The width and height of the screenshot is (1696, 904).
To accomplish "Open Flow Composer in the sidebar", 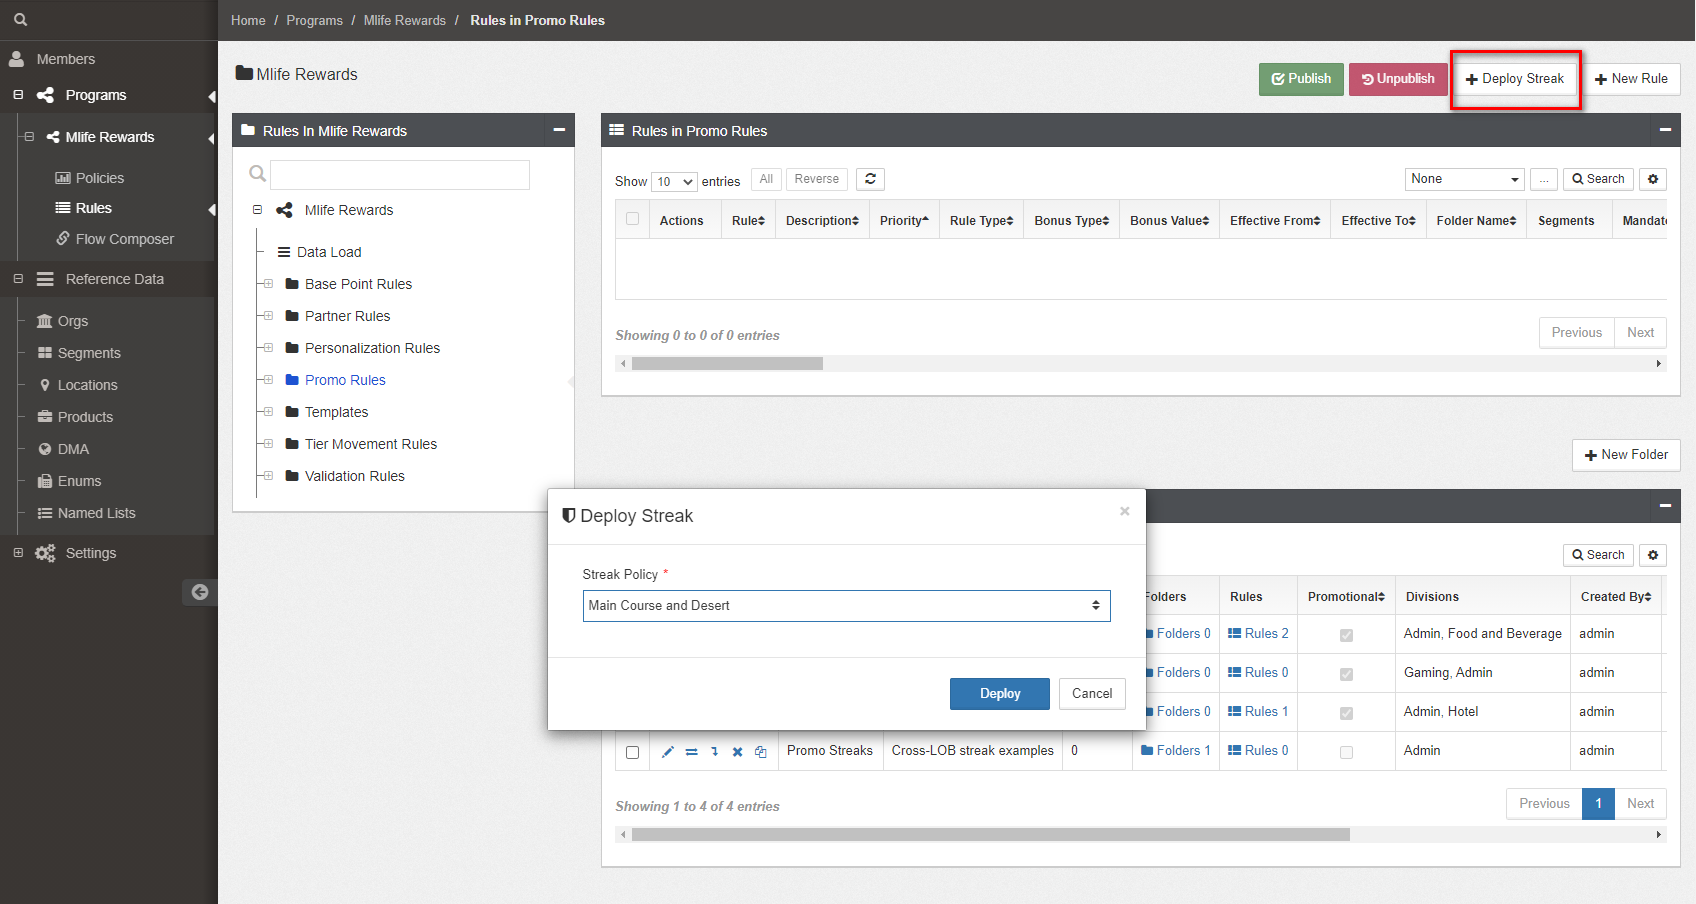I will (124, 239).
